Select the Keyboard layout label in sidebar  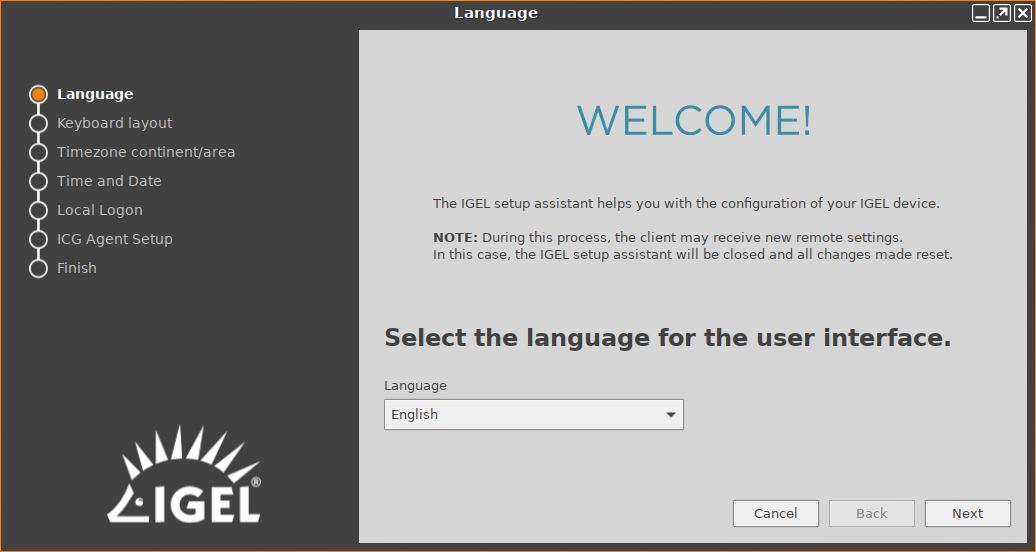114,123
